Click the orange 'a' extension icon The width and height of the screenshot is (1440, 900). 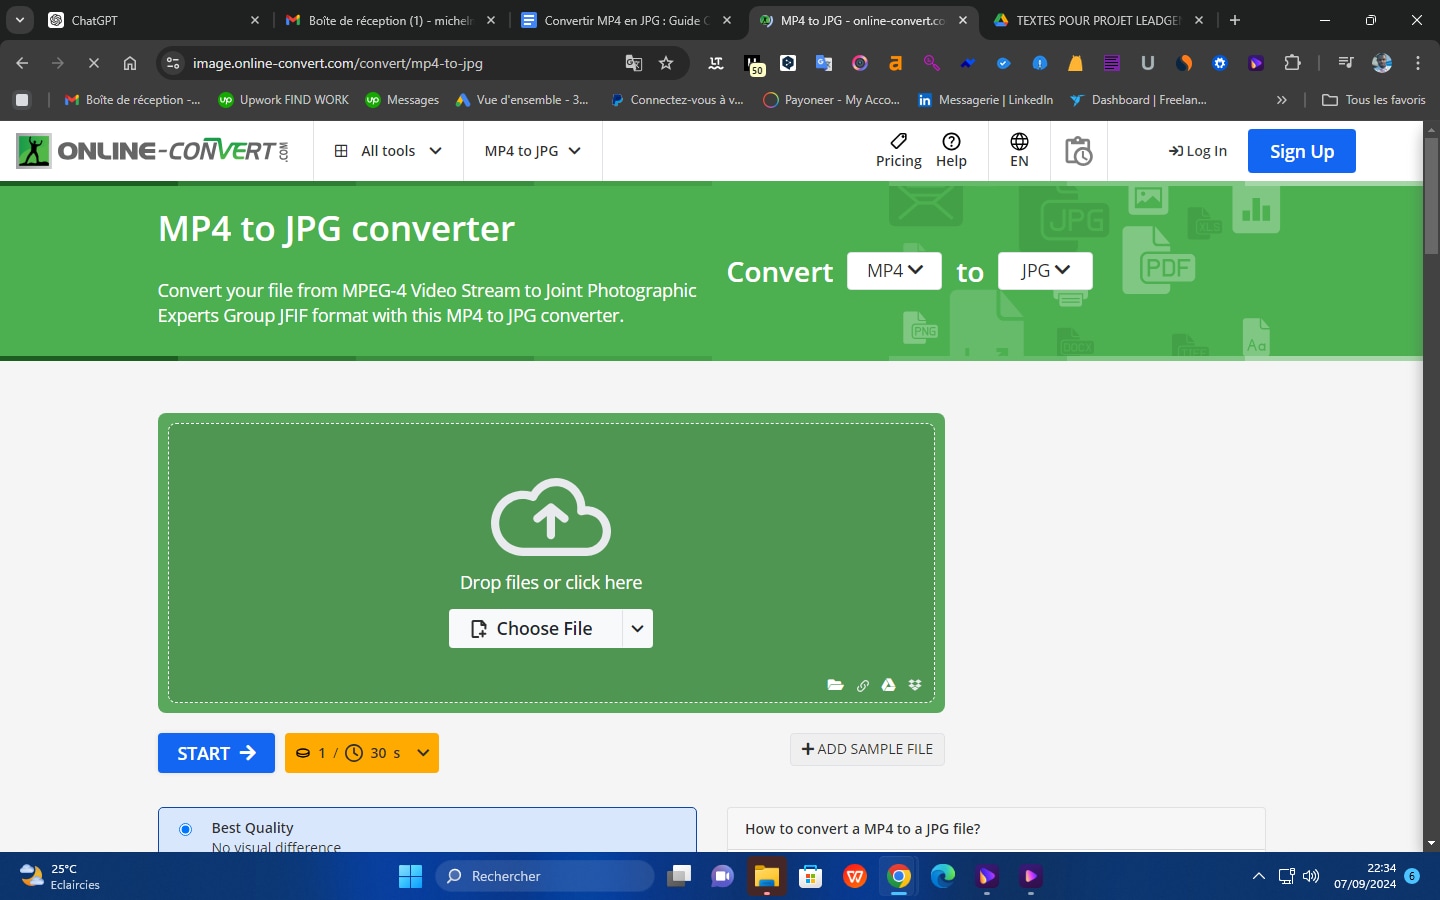895,63
